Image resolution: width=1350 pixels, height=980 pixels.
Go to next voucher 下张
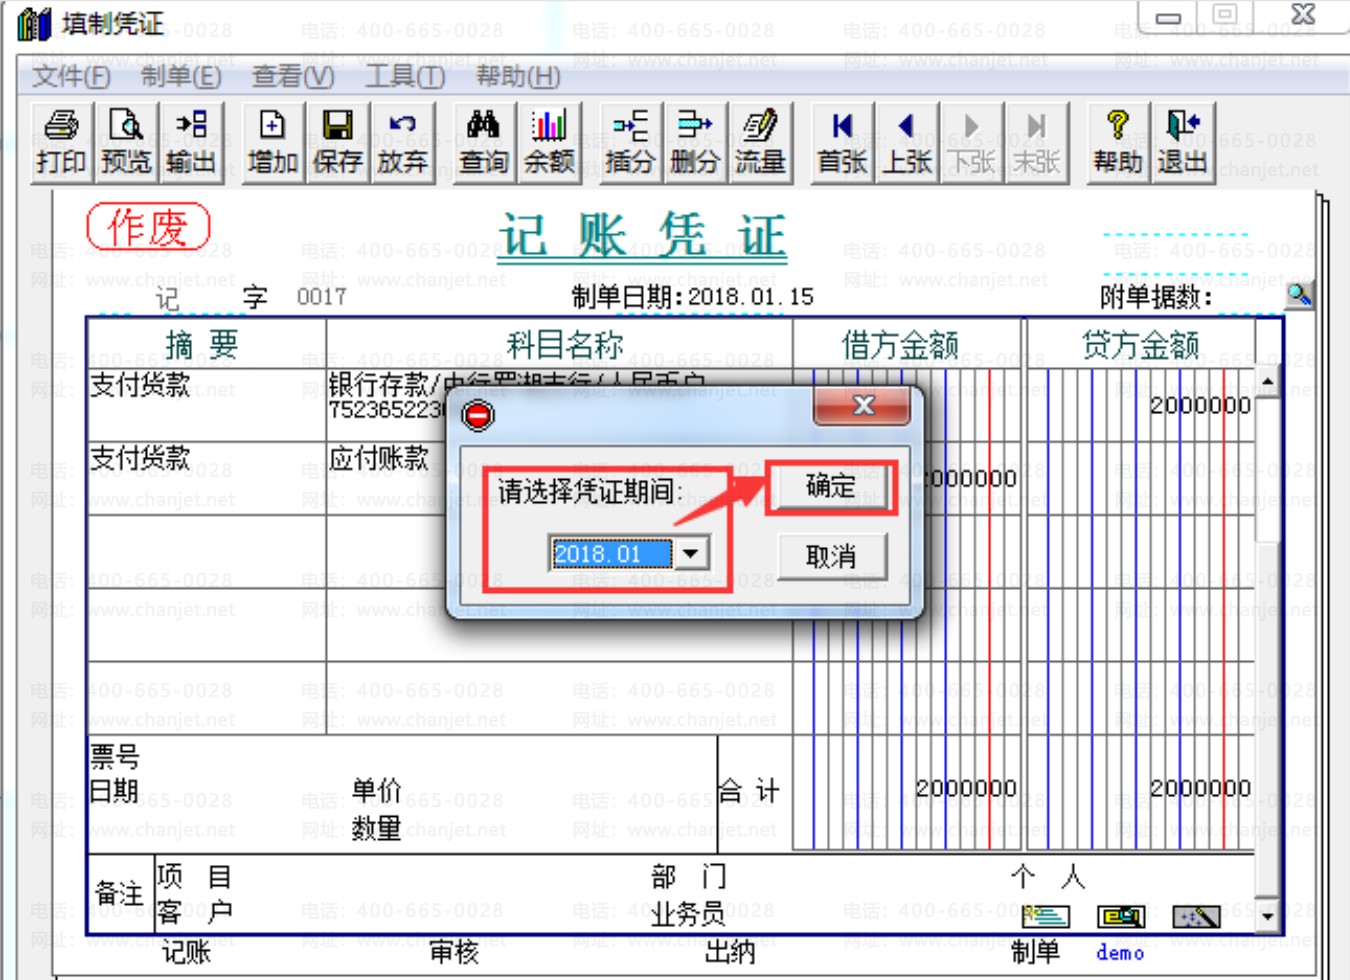click(x=972, y=143)
